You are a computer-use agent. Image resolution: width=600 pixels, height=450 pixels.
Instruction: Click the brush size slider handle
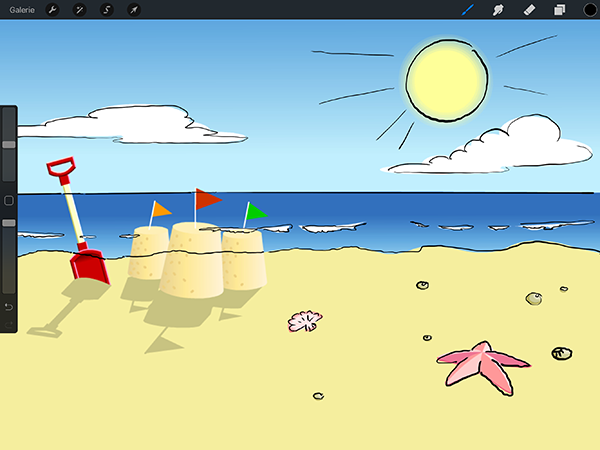coord(9,144)
